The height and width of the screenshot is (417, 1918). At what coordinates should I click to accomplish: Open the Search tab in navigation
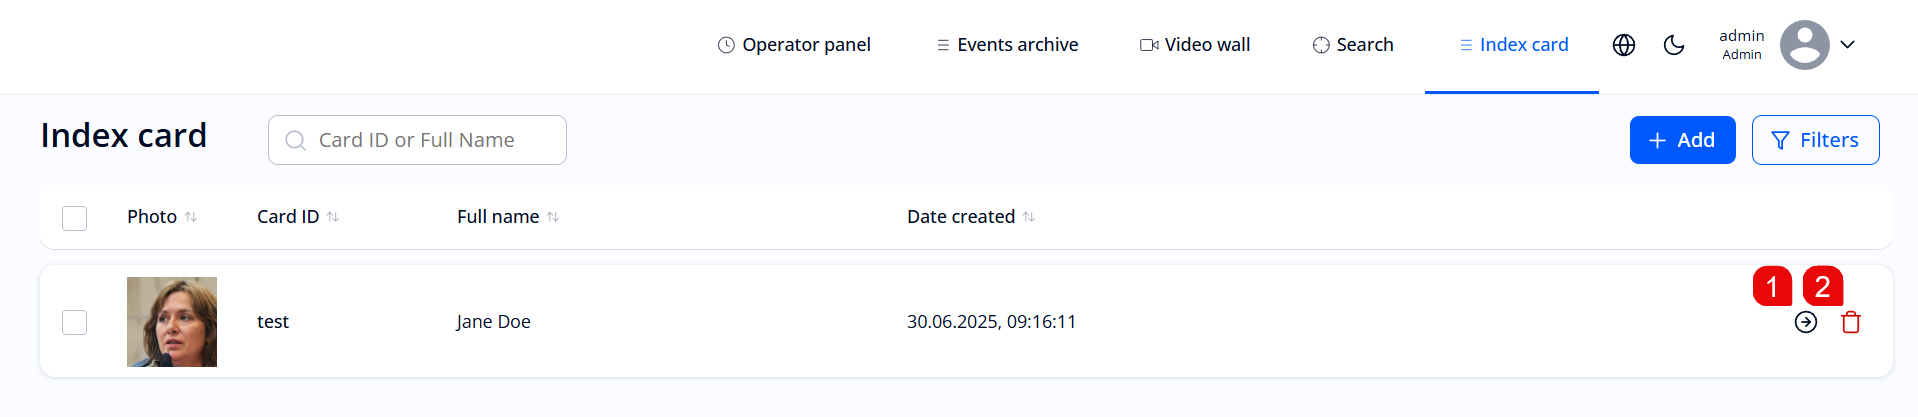click(1353, 45)
